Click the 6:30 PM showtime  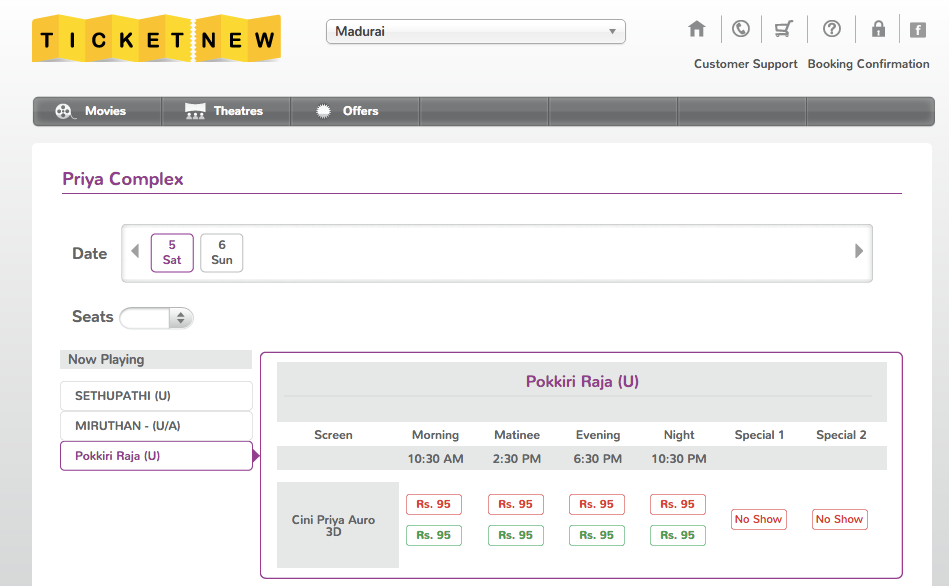pyautogui.click(x=598, y=459)
